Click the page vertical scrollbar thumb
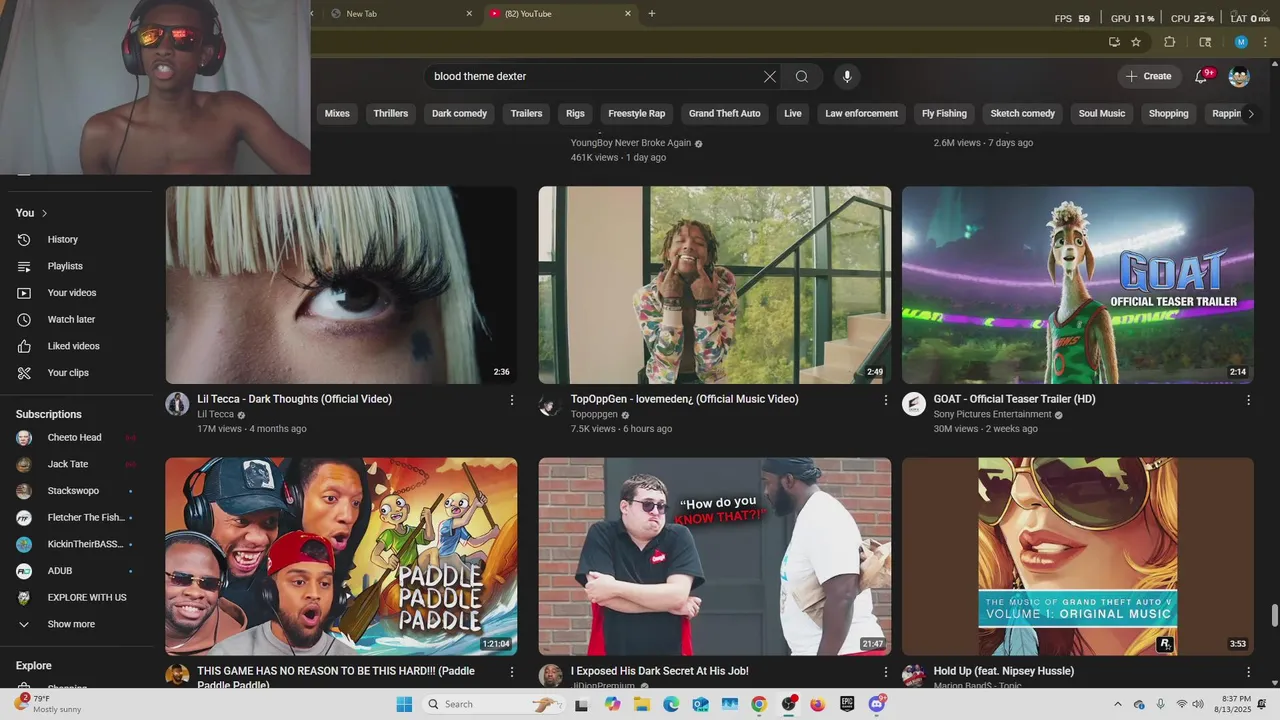Image resolution: width=1280 pixels, height=720 pixels. click(x=1274, y=615)
